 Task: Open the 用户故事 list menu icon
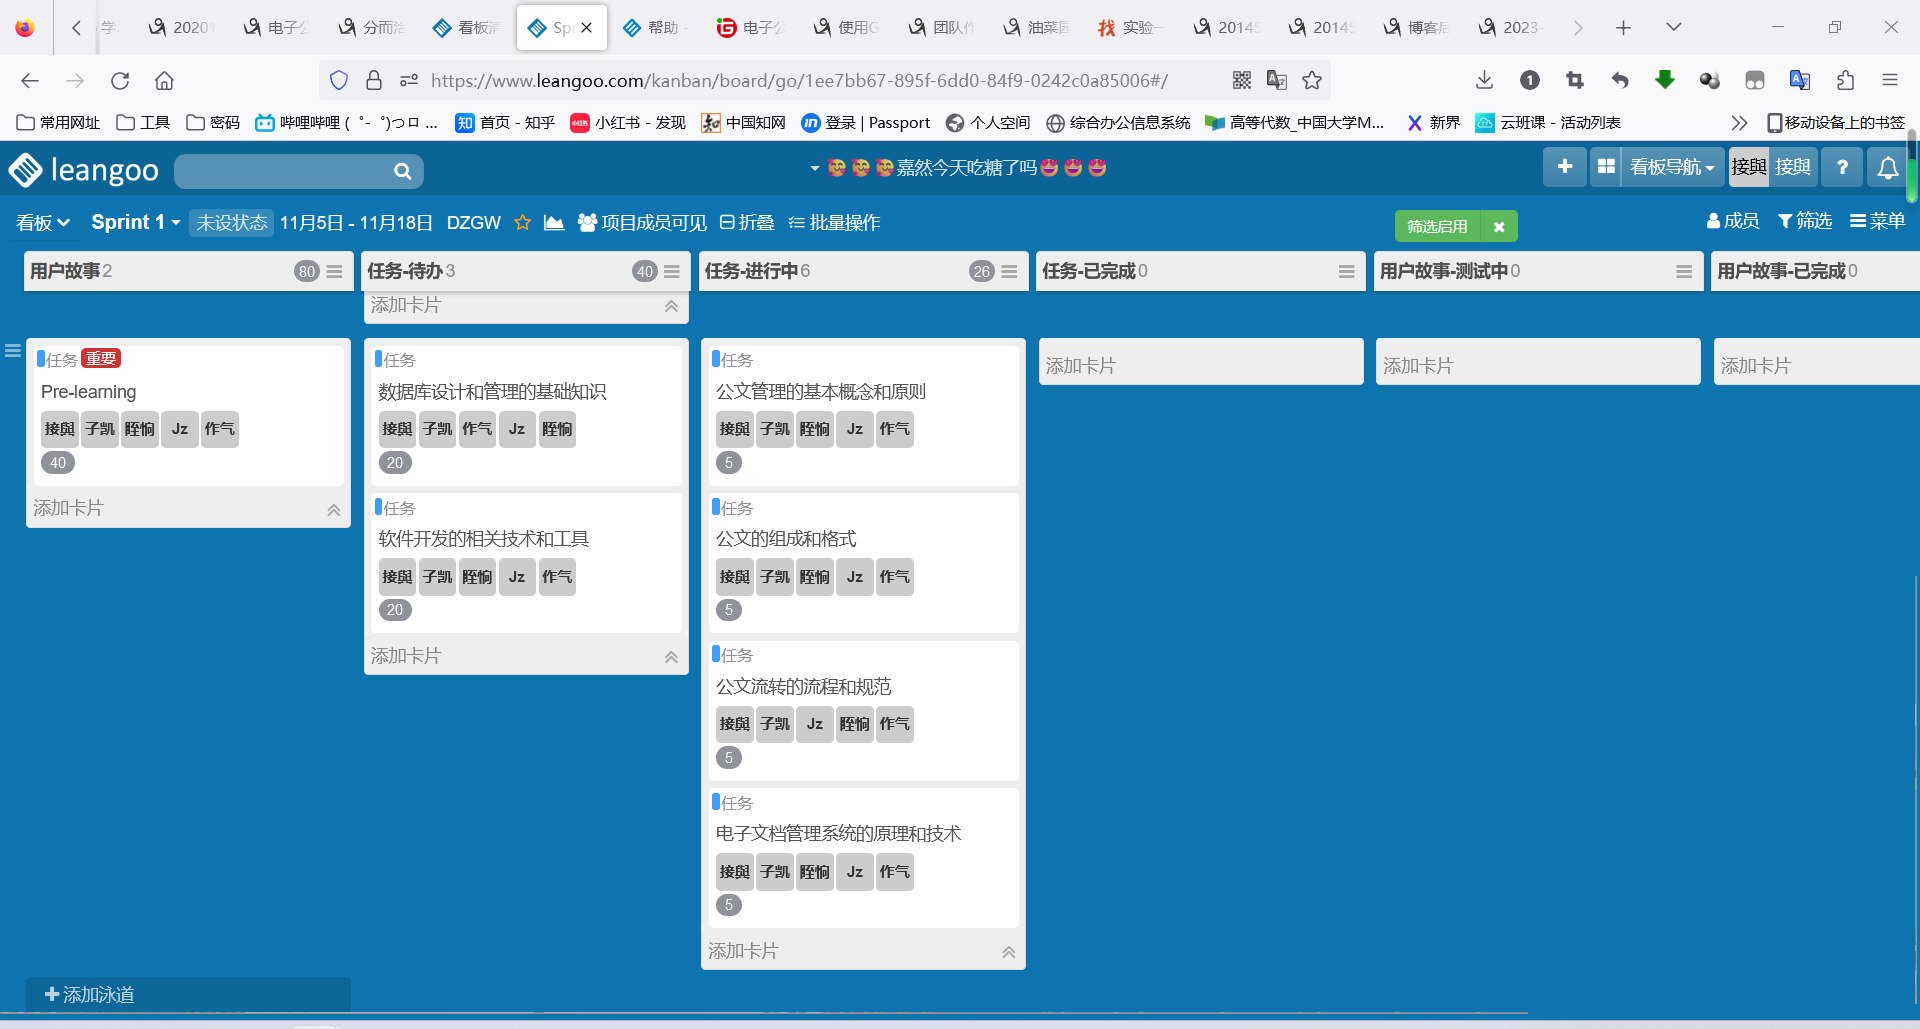[x=334, y=271]
